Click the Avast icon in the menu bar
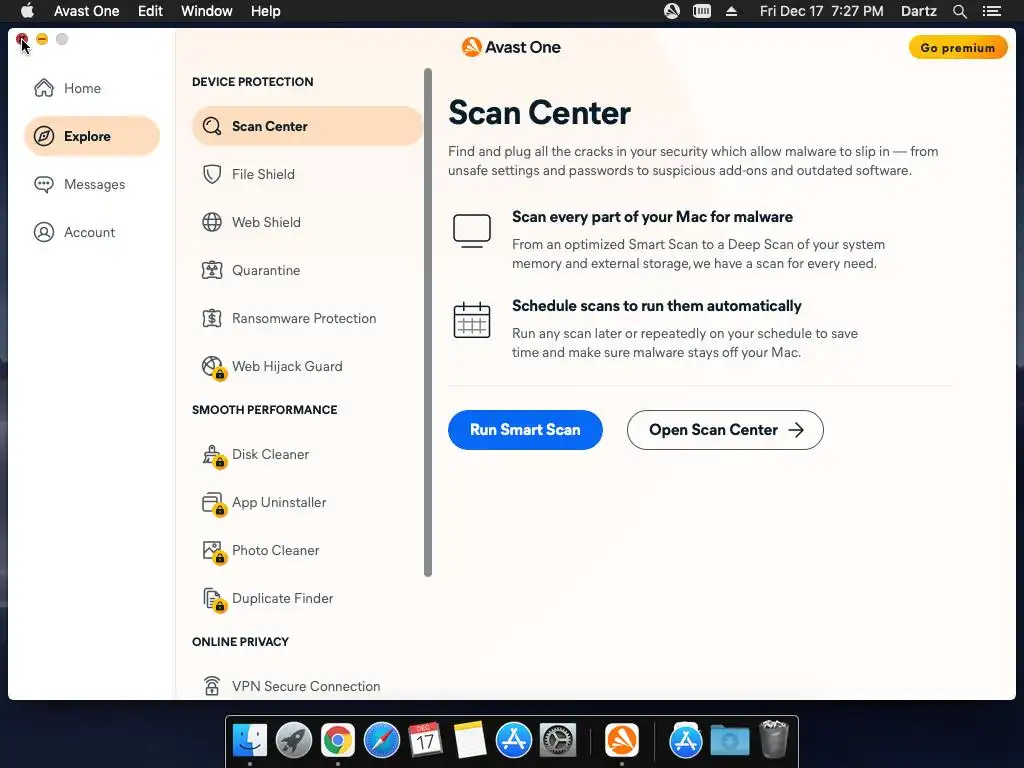 (671, 11)
